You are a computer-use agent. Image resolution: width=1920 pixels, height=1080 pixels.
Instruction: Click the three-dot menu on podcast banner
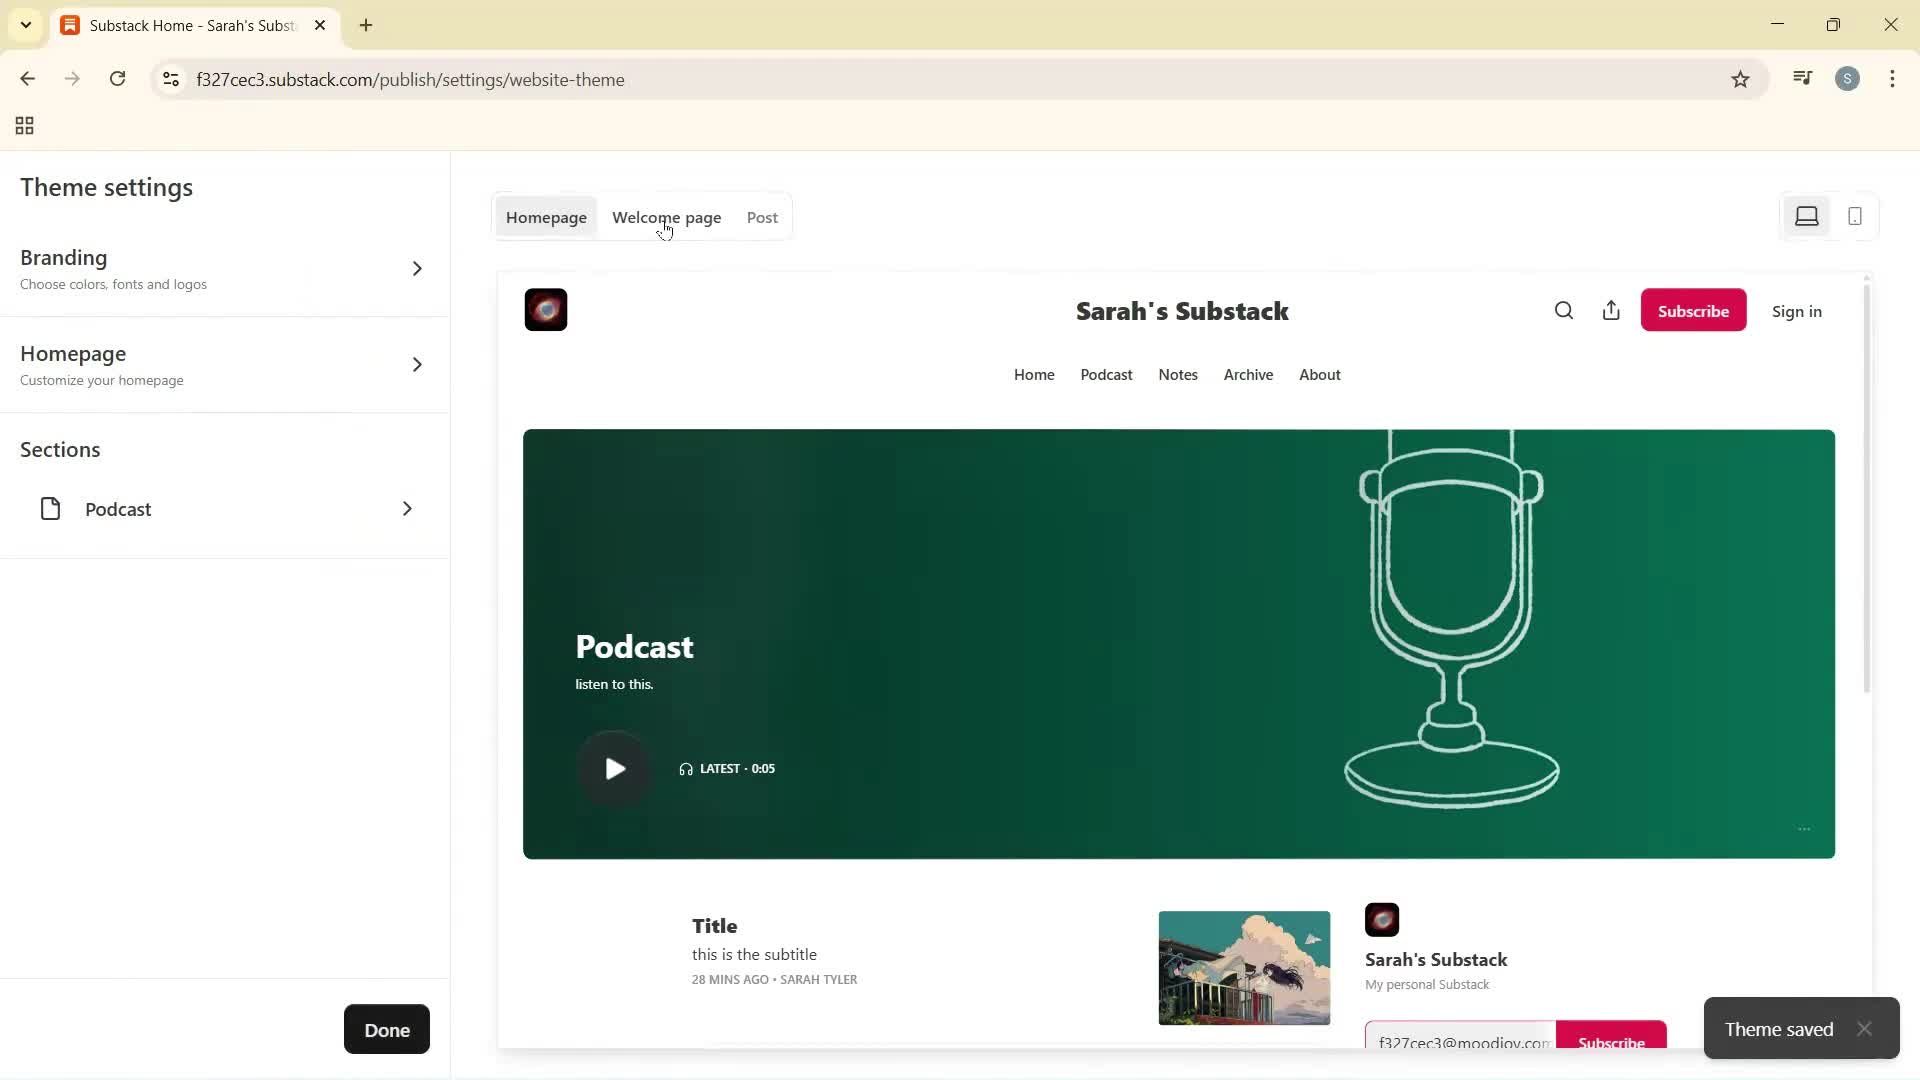coord(1804,829)
